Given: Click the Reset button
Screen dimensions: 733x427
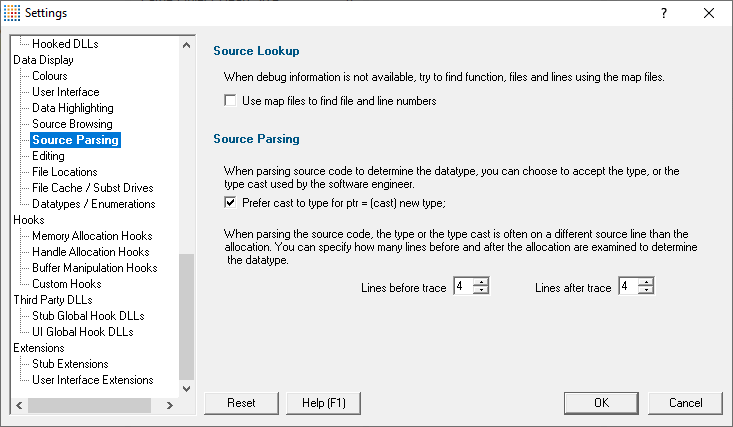Looking at the screenshot, I should (241, 403).
